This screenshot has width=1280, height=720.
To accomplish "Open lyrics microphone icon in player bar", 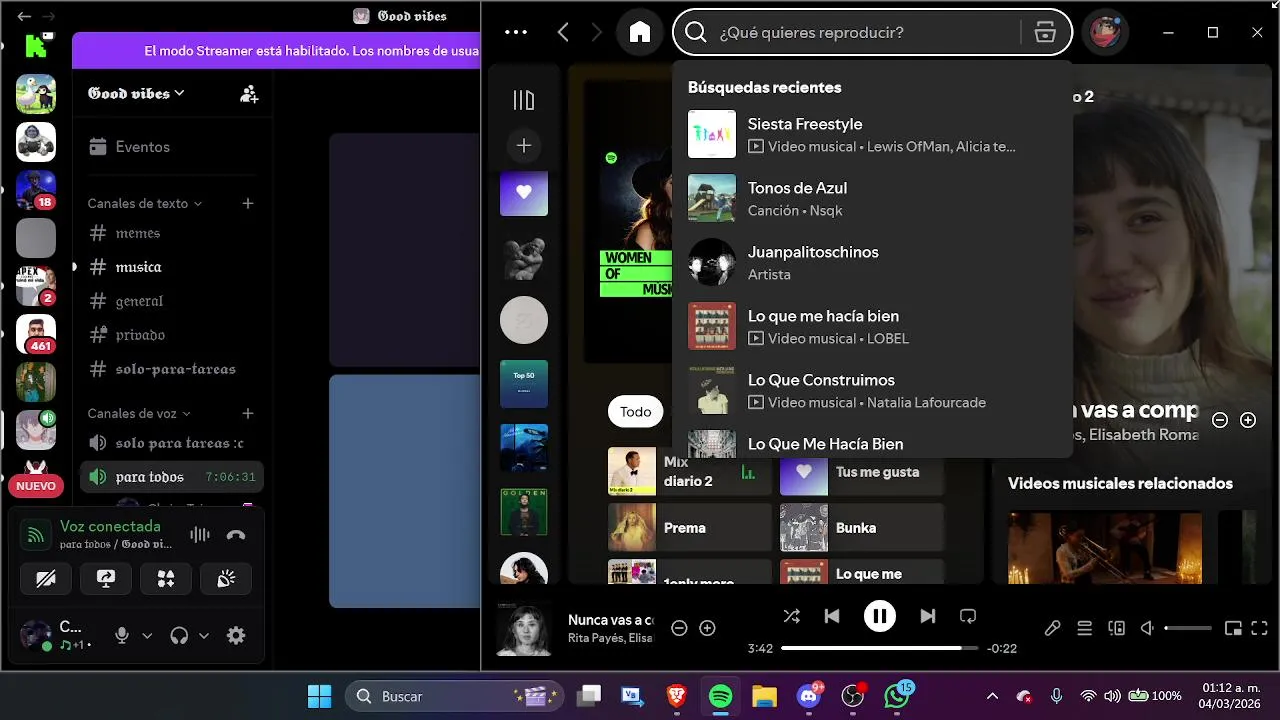I will point(1052,628).
